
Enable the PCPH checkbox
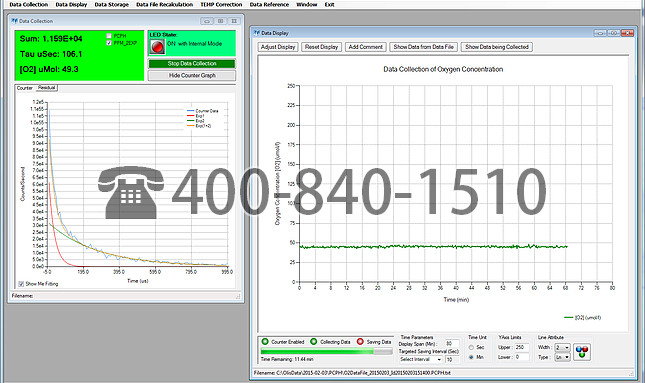(109, 36)
